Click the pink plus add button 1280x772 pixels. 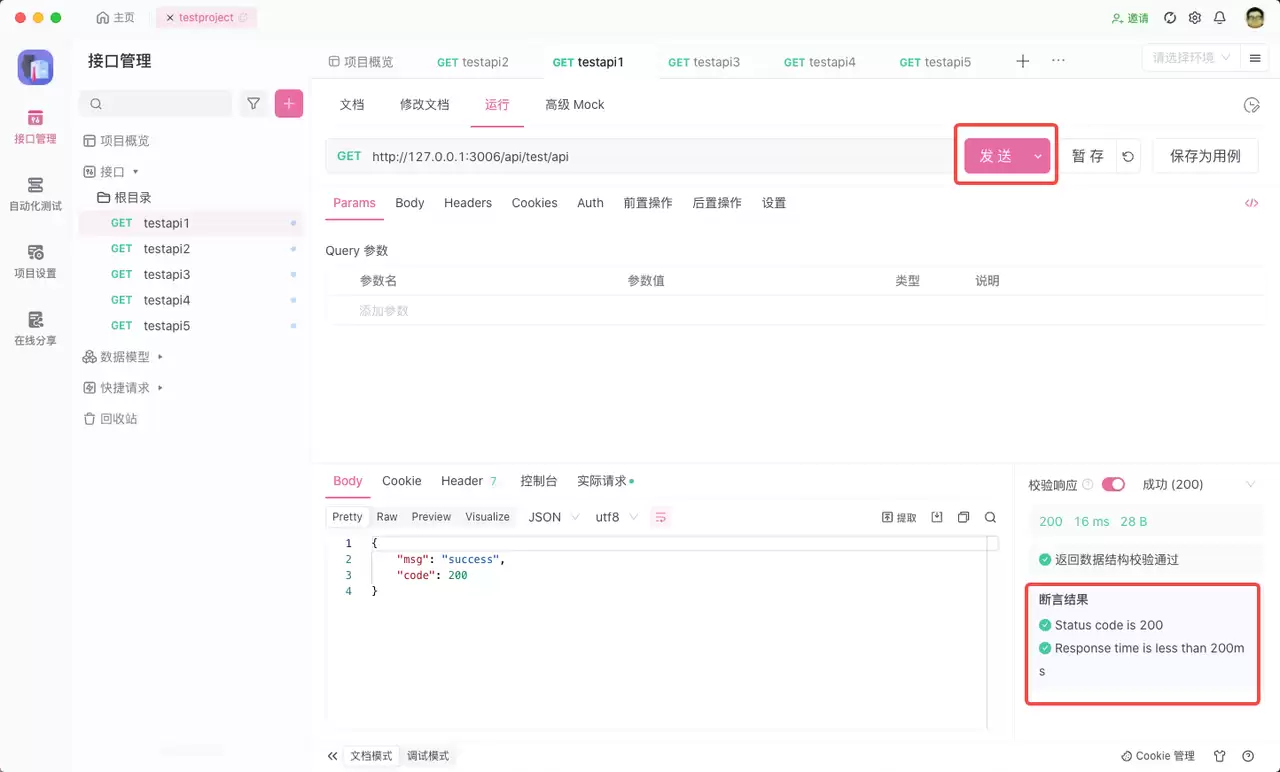(289, 103)
